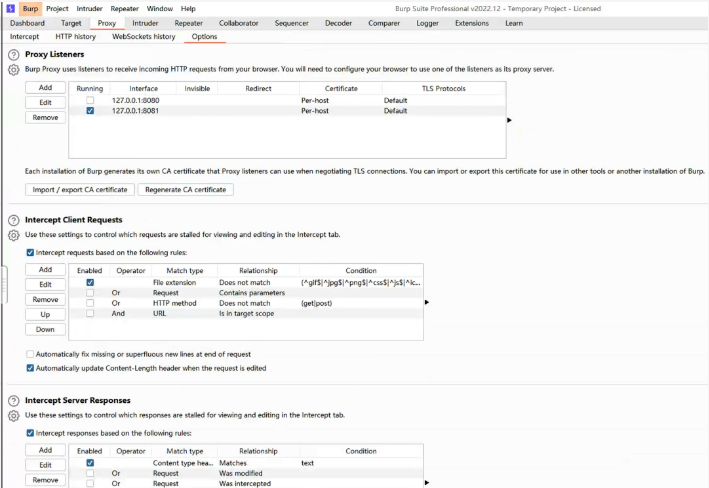Add a client request interception rule
The height and width of the screenshot is (488, 709).
pyautogui.click(x=45, y=270)
